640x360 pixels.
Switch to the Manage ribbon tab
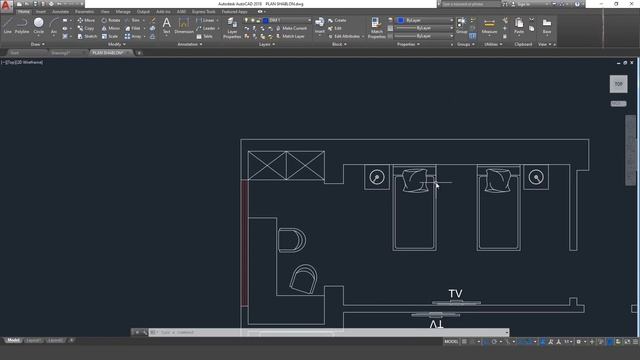click(123, 11)
